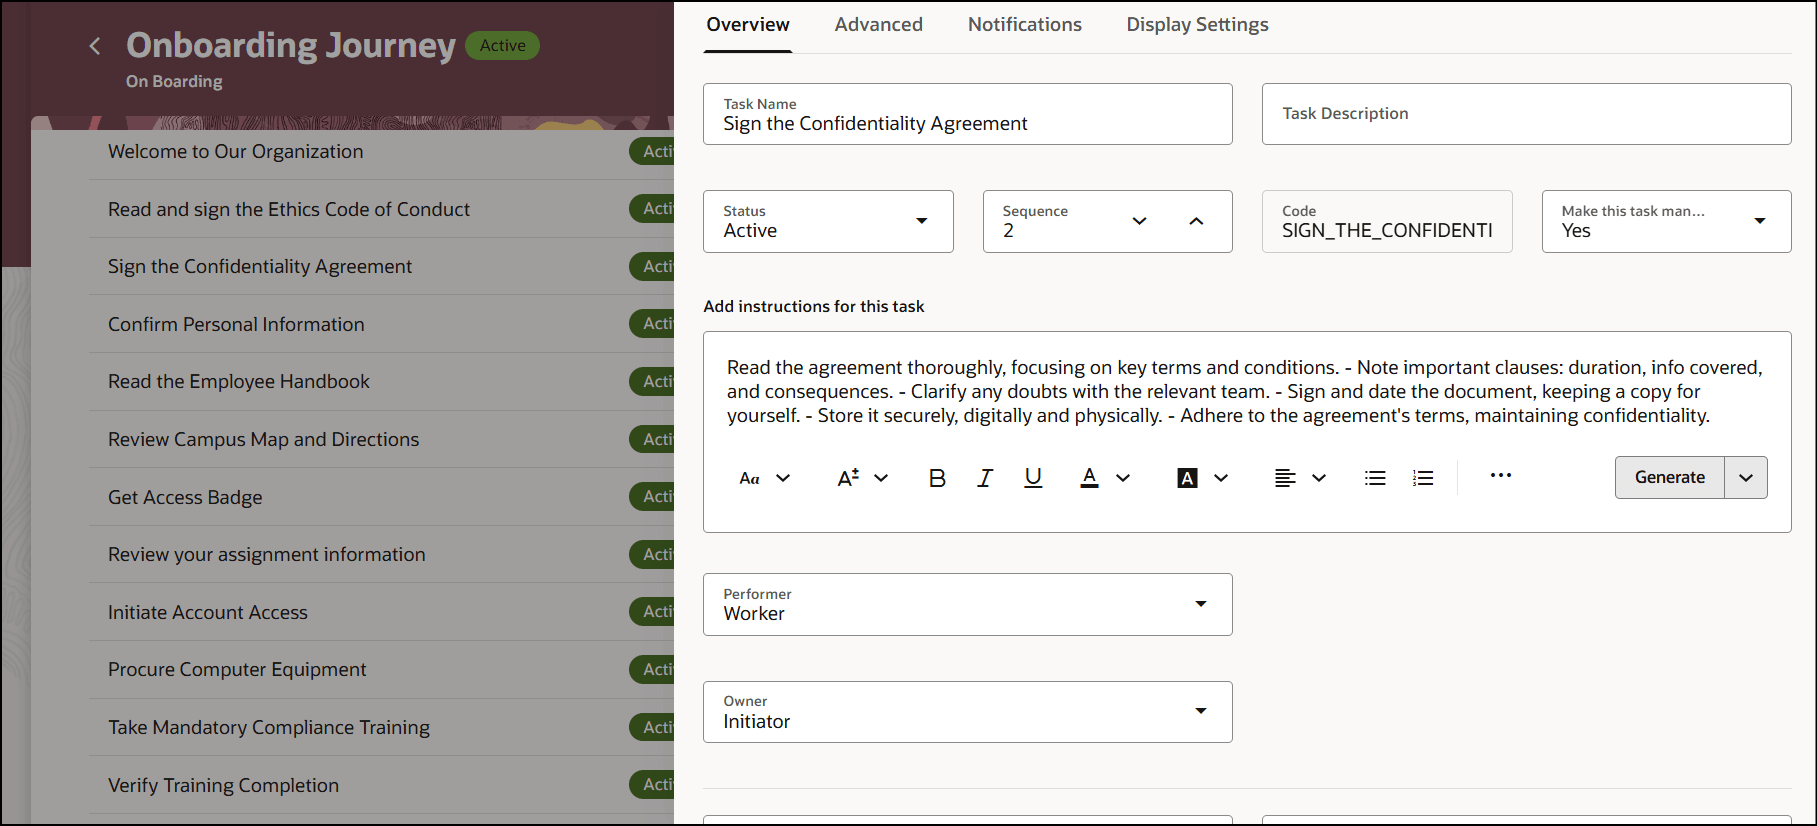The width and height of the screenshot is (1817, 826).
Task: Expand the font size dropdown arrow
Action: point(881,478)
